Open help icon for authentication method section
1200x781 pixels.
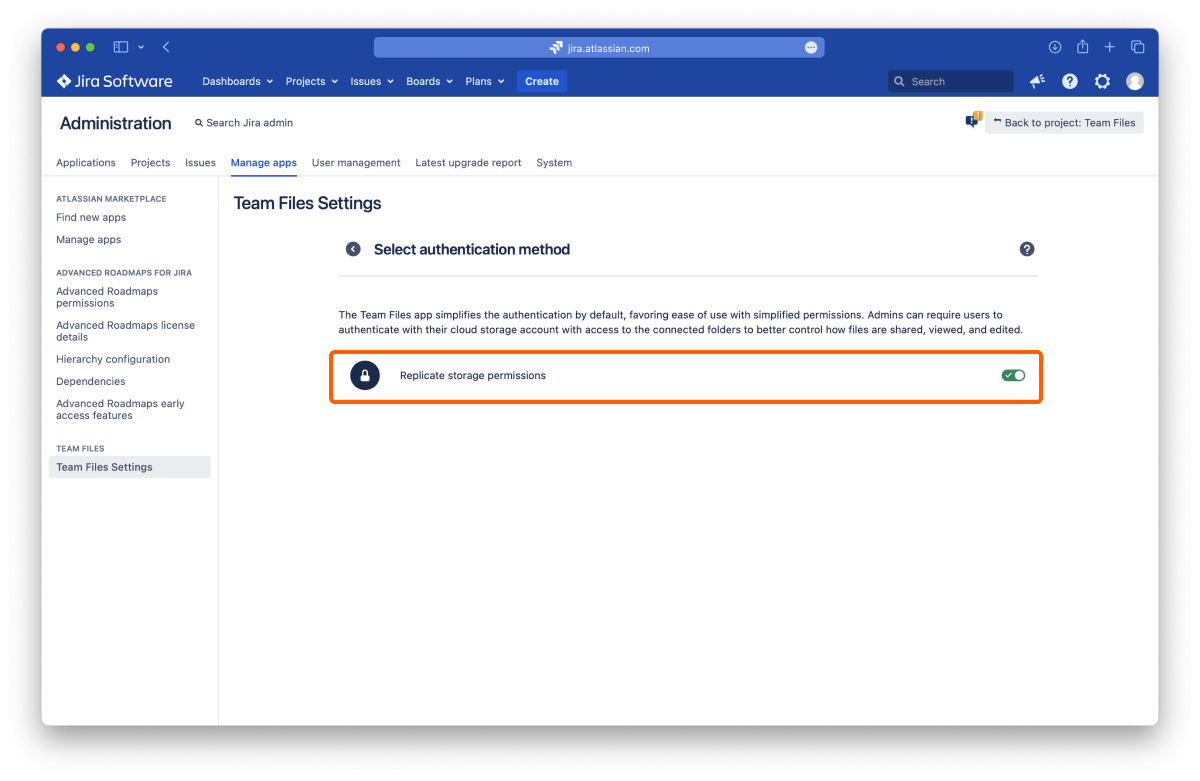[x=1027, y=249]
